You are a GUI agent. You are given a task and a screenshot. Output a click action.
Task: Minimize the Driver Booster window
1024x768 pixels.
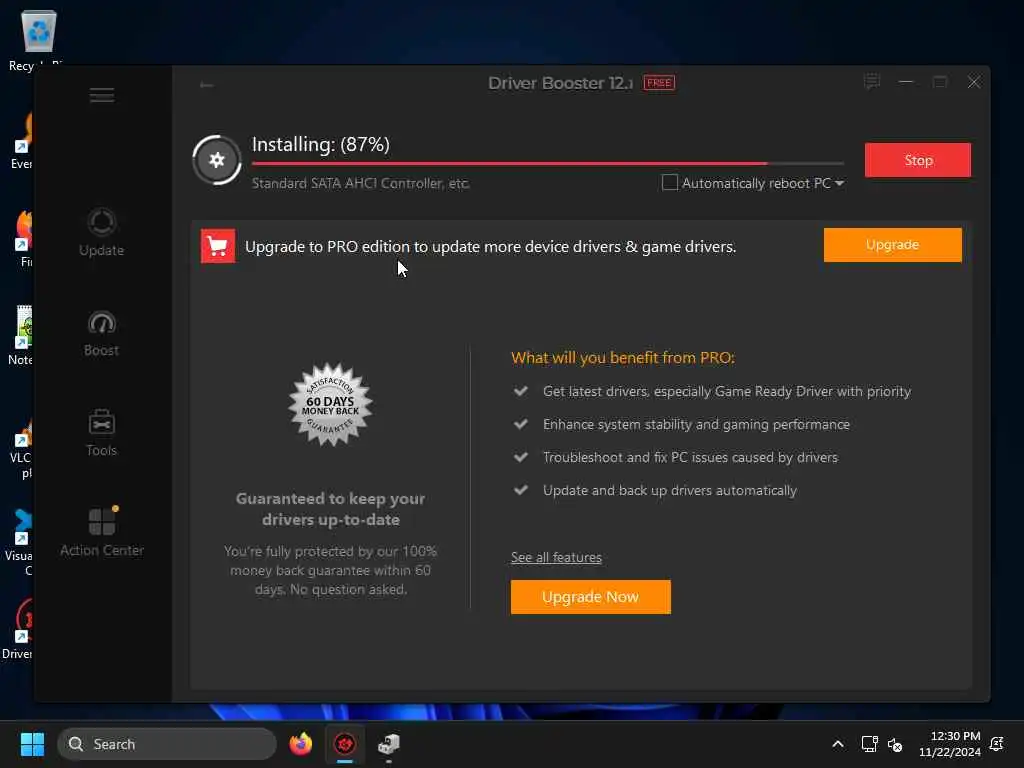(906, 82)
